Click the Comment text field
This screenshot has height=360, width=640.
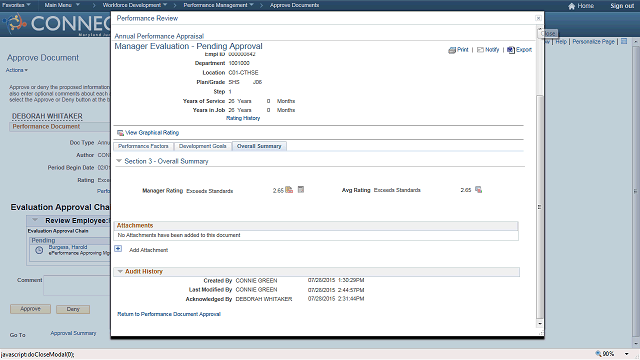coord(78,285)
